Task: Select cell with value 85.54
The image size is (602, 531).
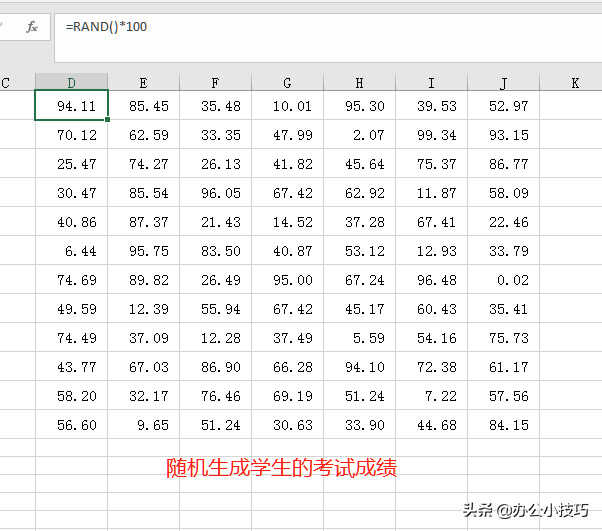Action: click(143, 192)
